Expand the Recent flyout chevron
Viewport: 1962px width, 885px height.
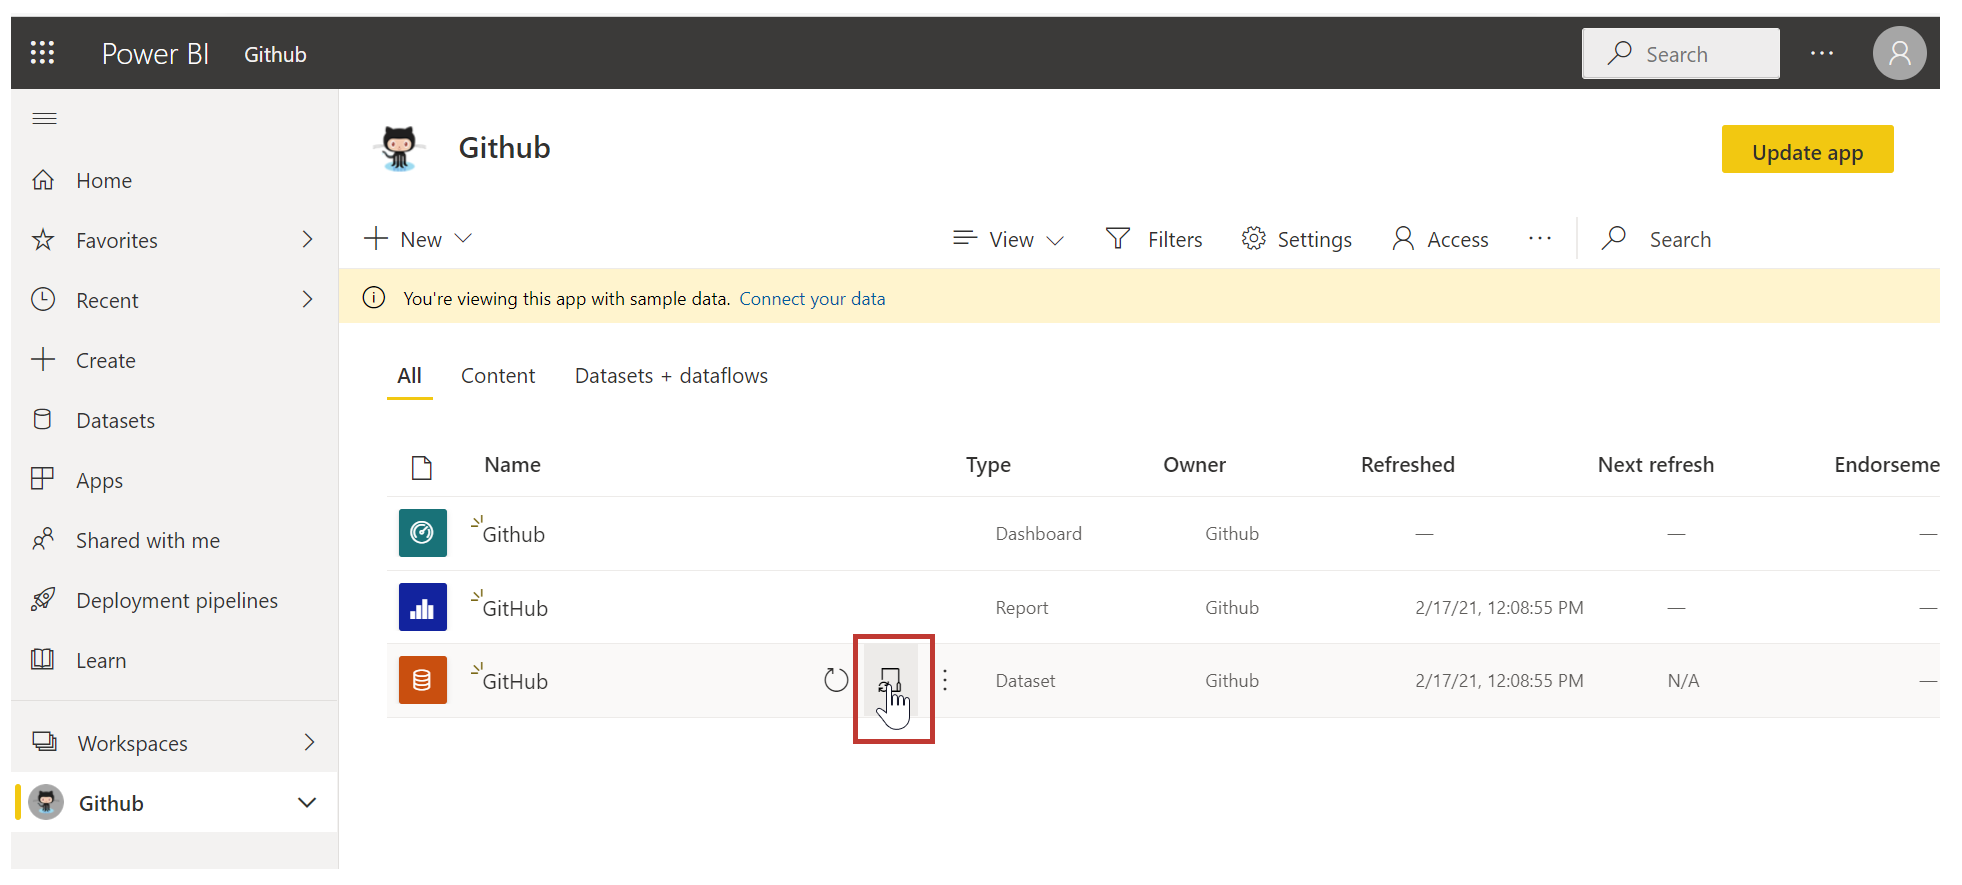click(x=307, y=300)
